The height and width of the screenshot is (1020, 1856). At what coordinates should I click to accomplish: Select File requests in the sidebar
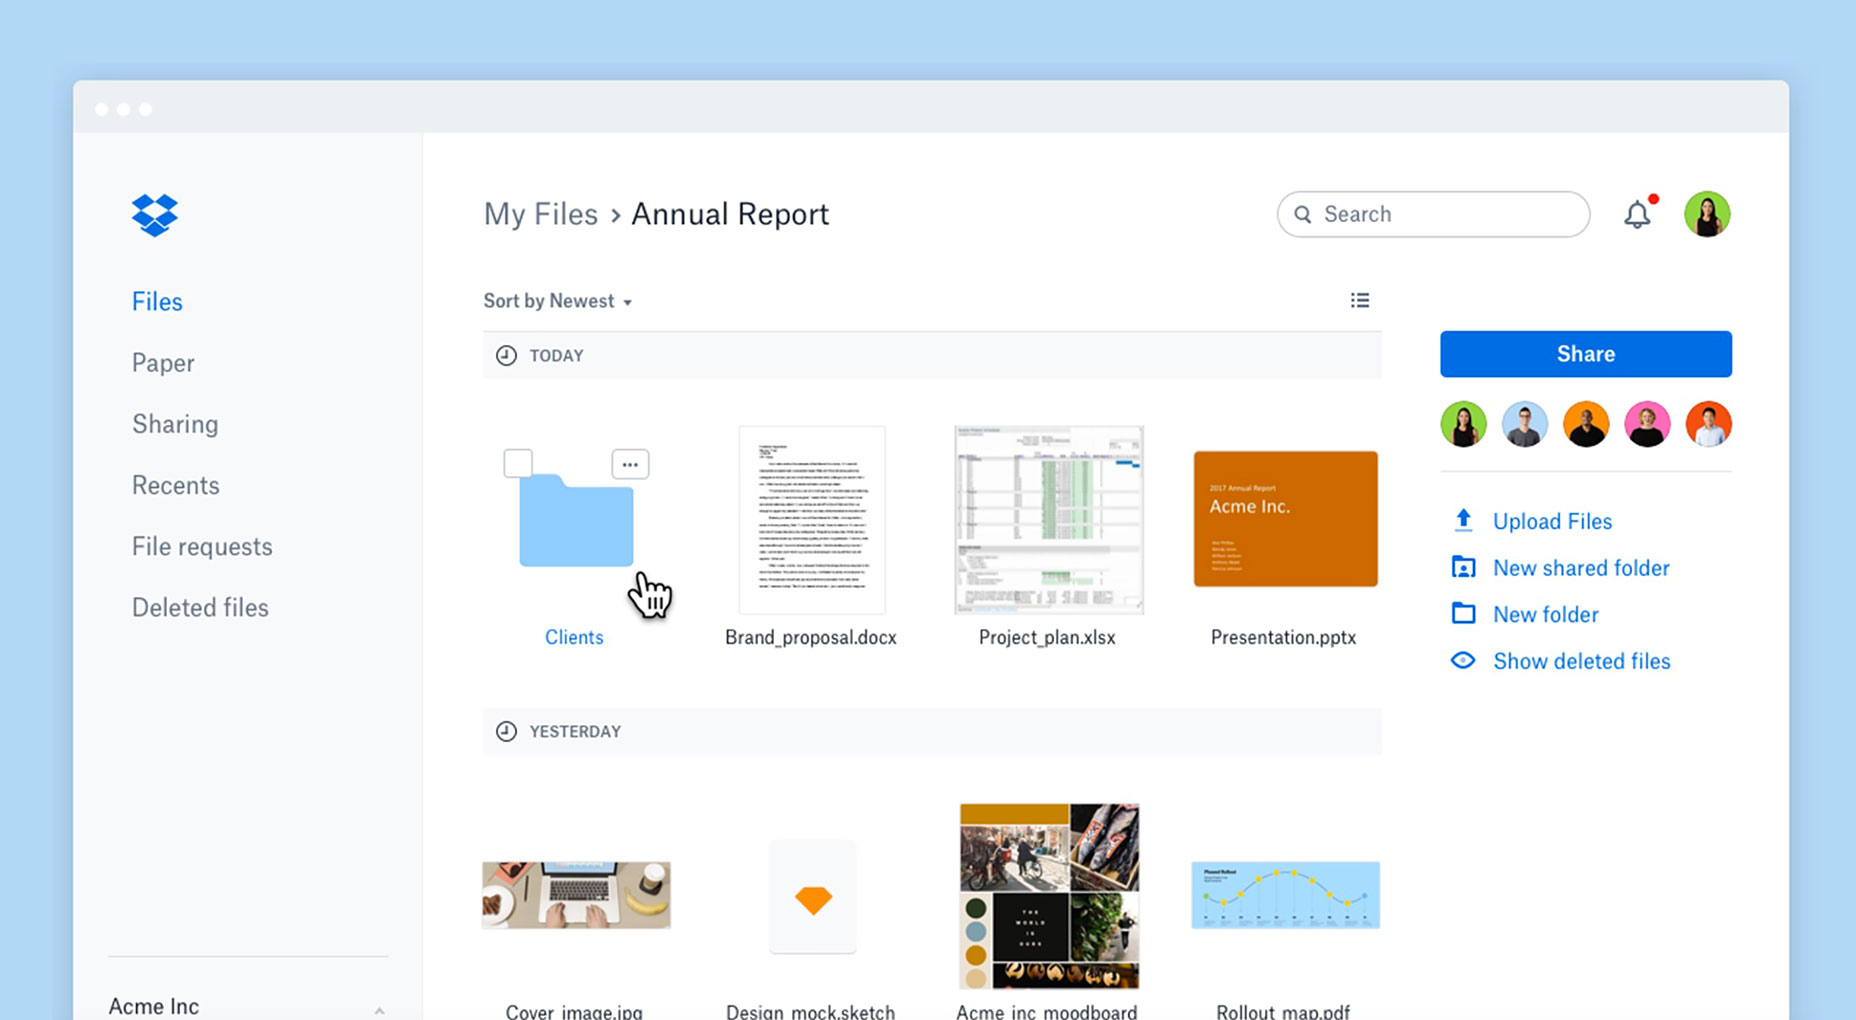coord(202,546)
